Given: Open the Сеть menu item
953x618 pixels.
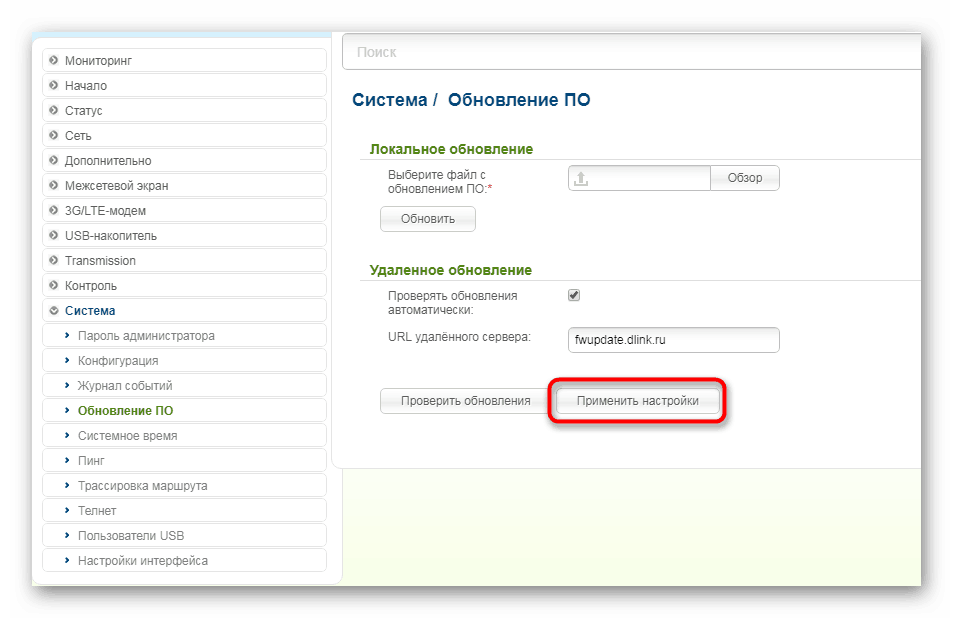Looking at the screenshot, I should tap(184, 135).
